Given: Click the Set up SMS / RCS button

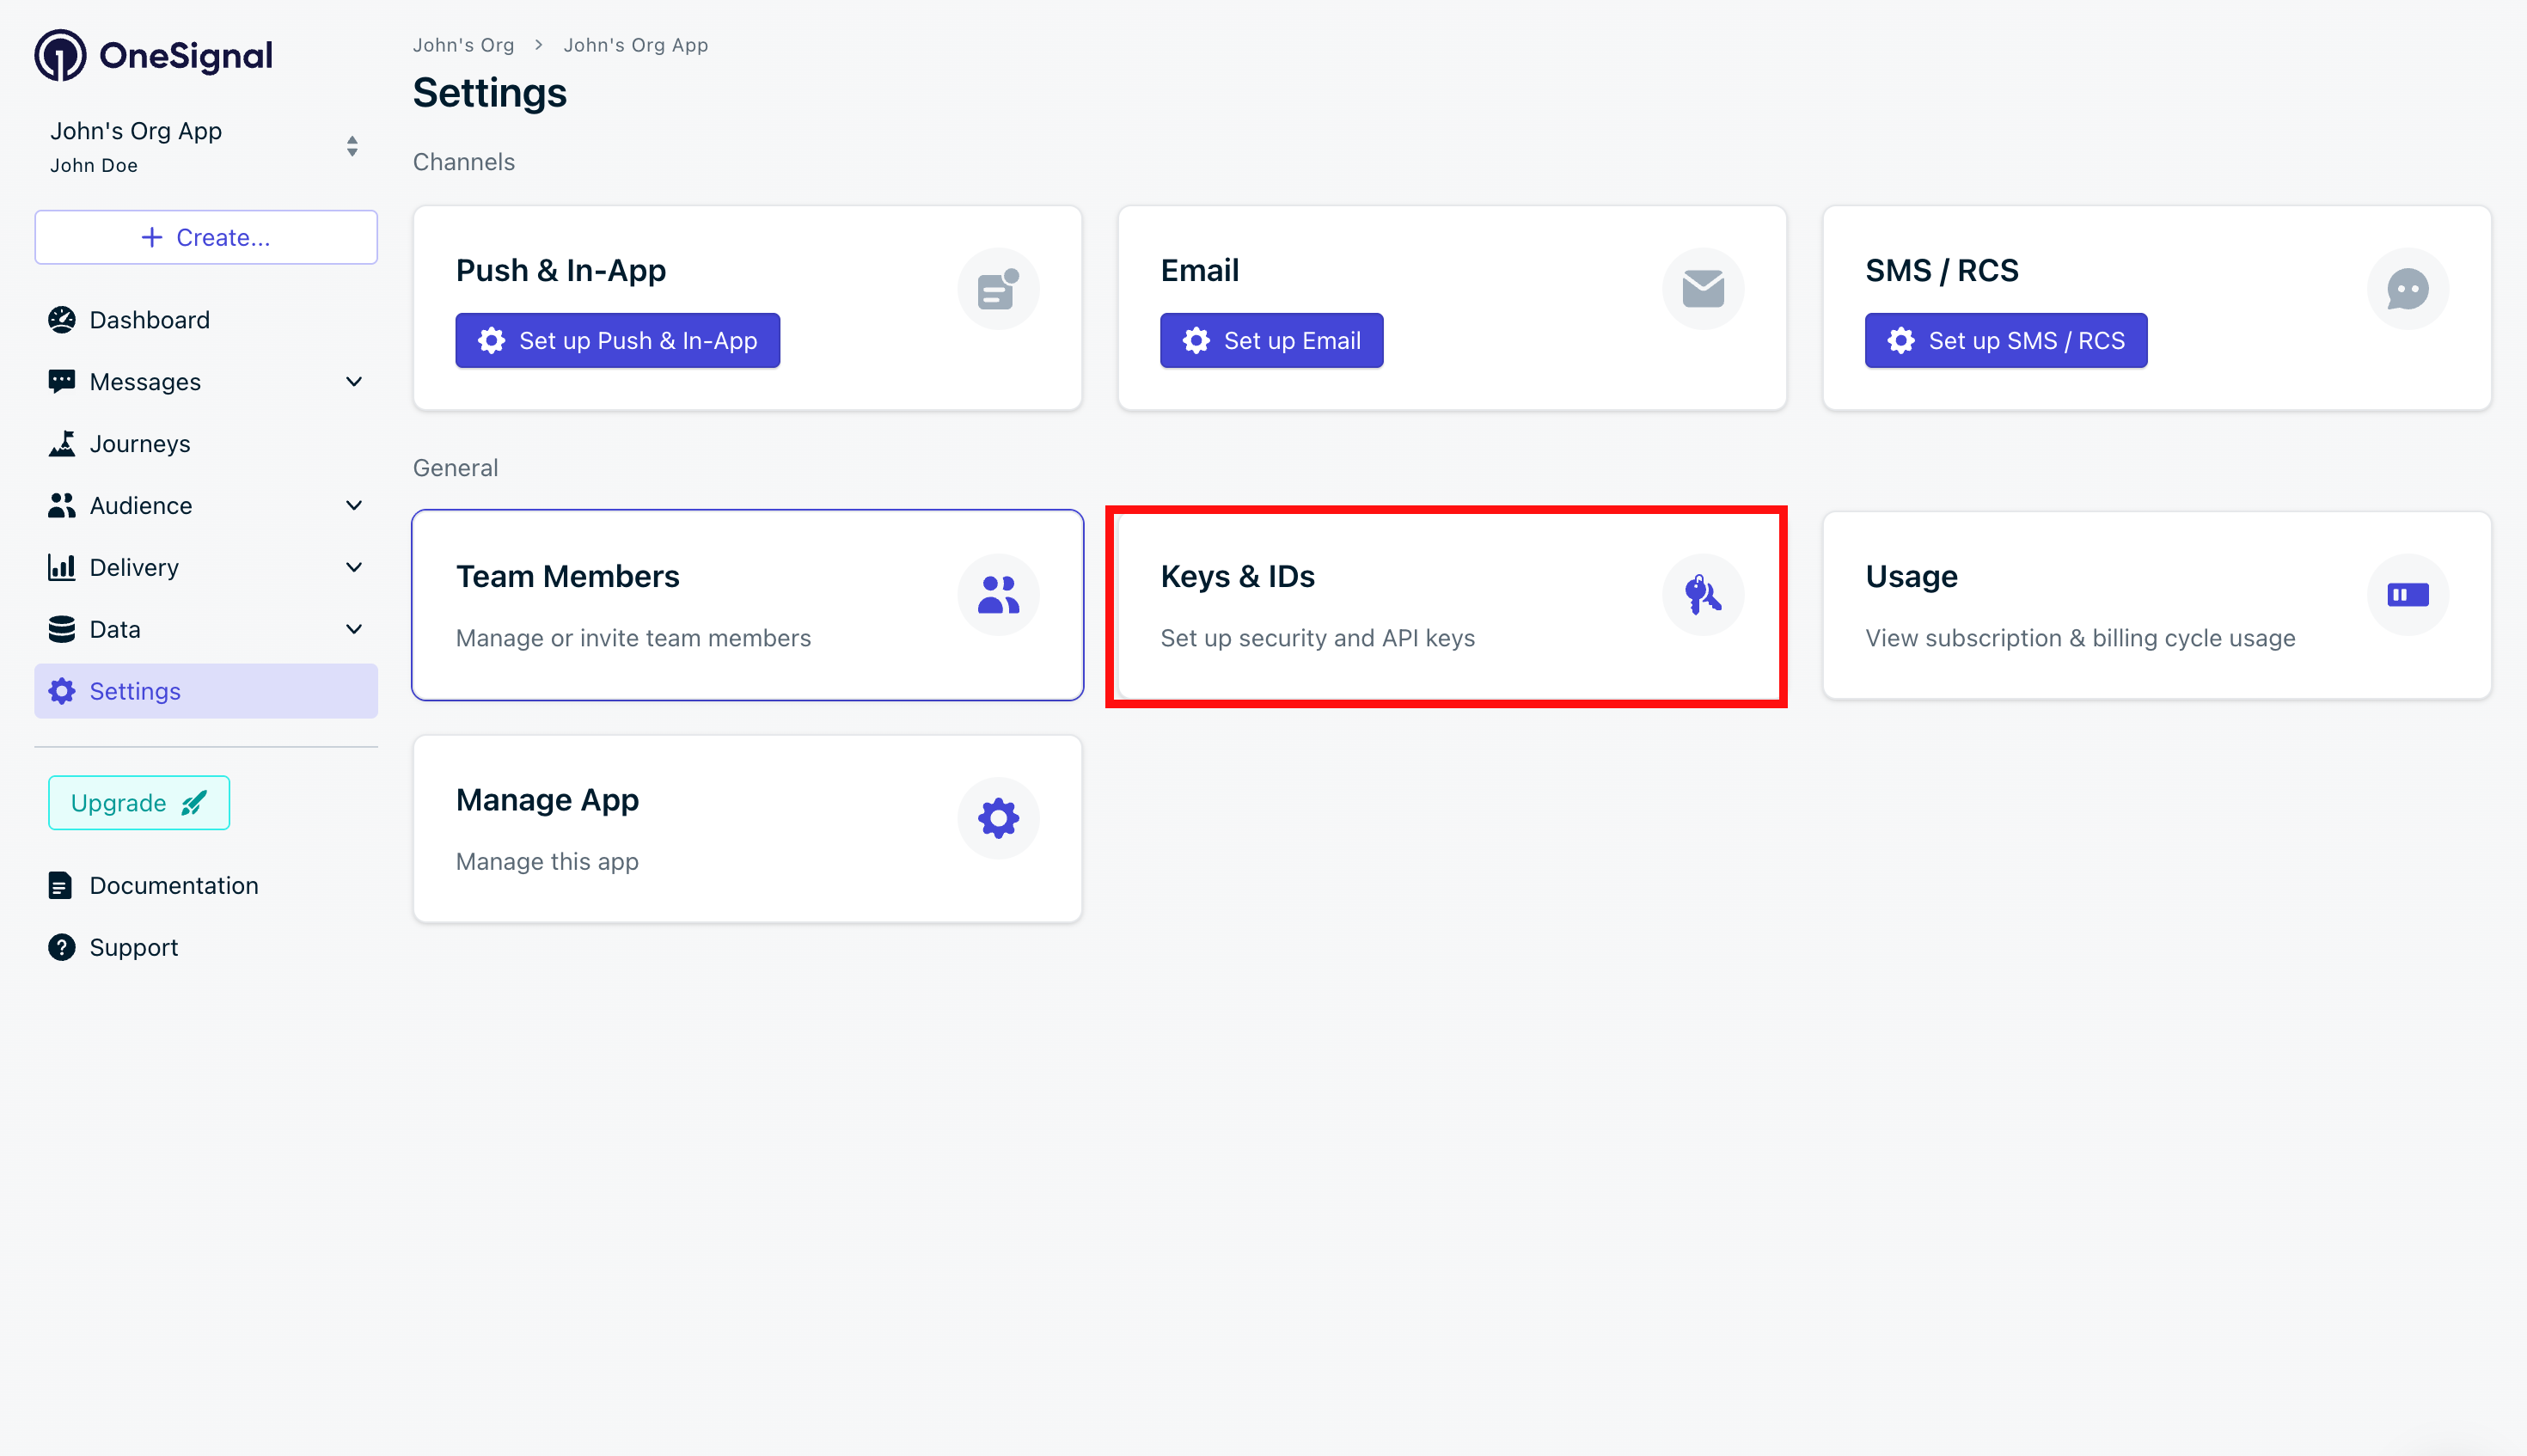Looking at the screenshot, I should [x=2005, y=341].
